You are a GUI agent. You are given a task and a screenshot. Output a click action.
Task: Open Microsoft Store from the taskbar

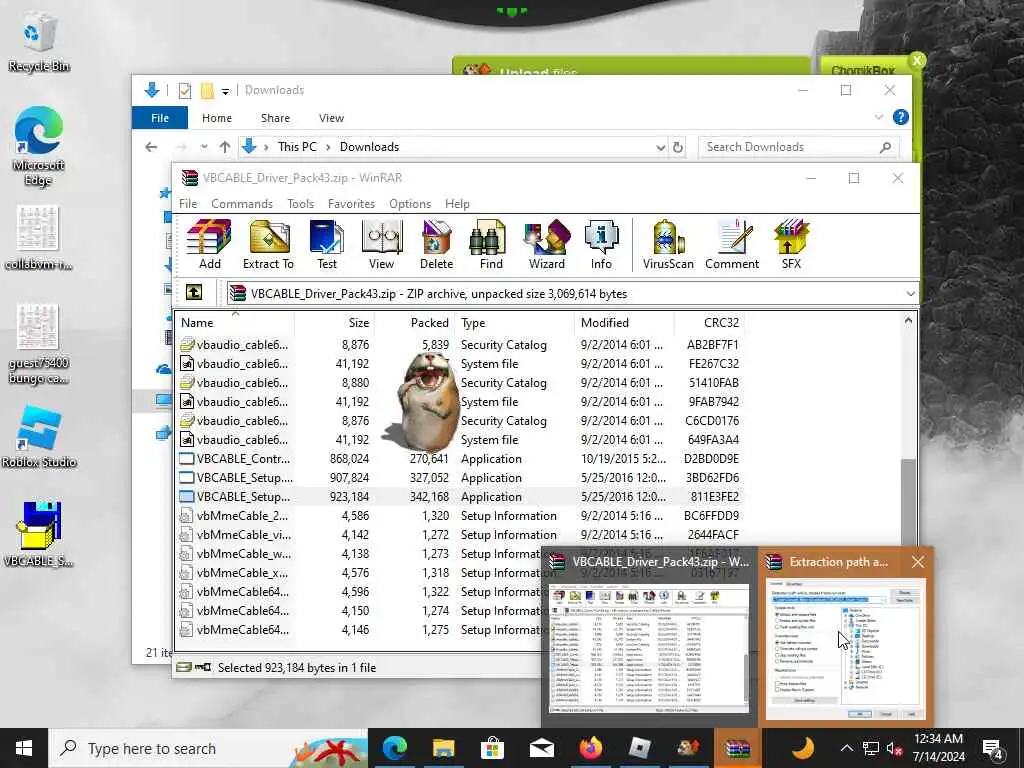point(492,748)
